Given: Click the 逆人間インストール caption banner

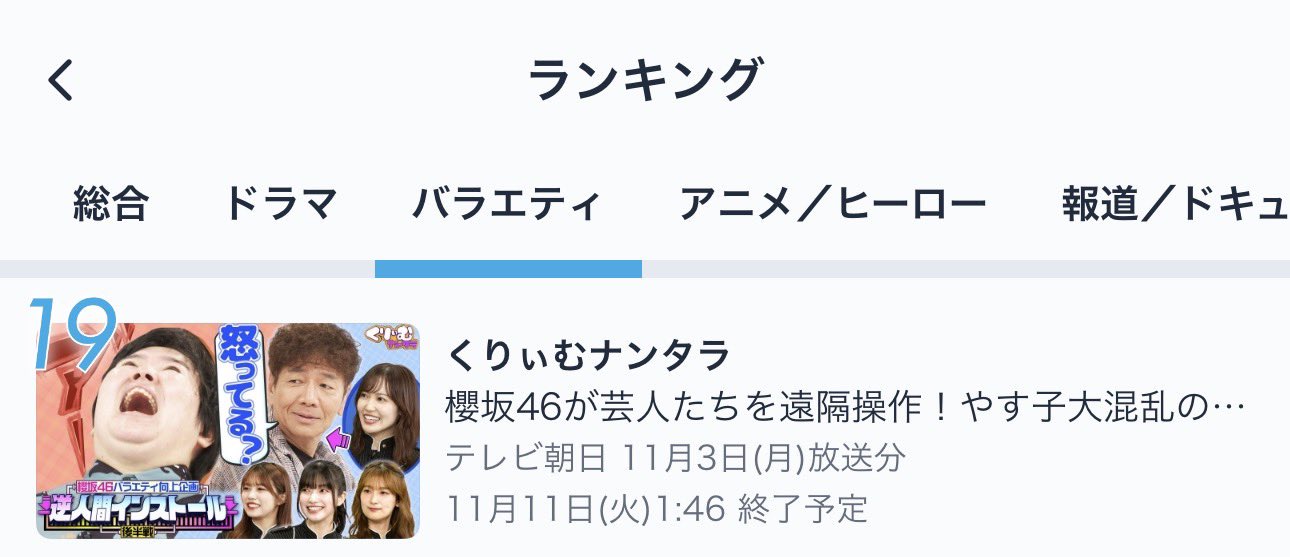Looking at the screenshot, I should 138,505.
